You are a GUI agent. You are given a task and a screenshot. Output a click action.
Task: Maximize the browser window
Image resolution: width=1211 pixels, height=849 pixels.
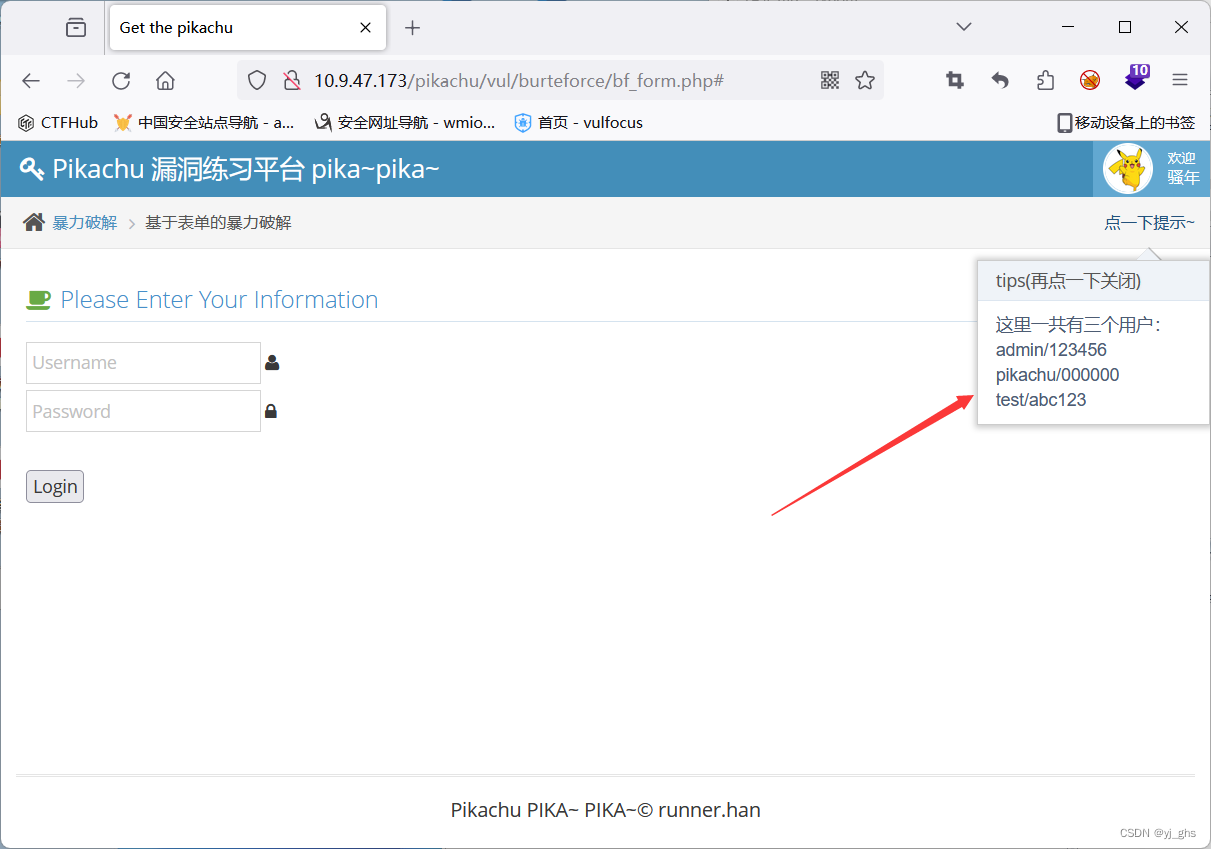1125,27
